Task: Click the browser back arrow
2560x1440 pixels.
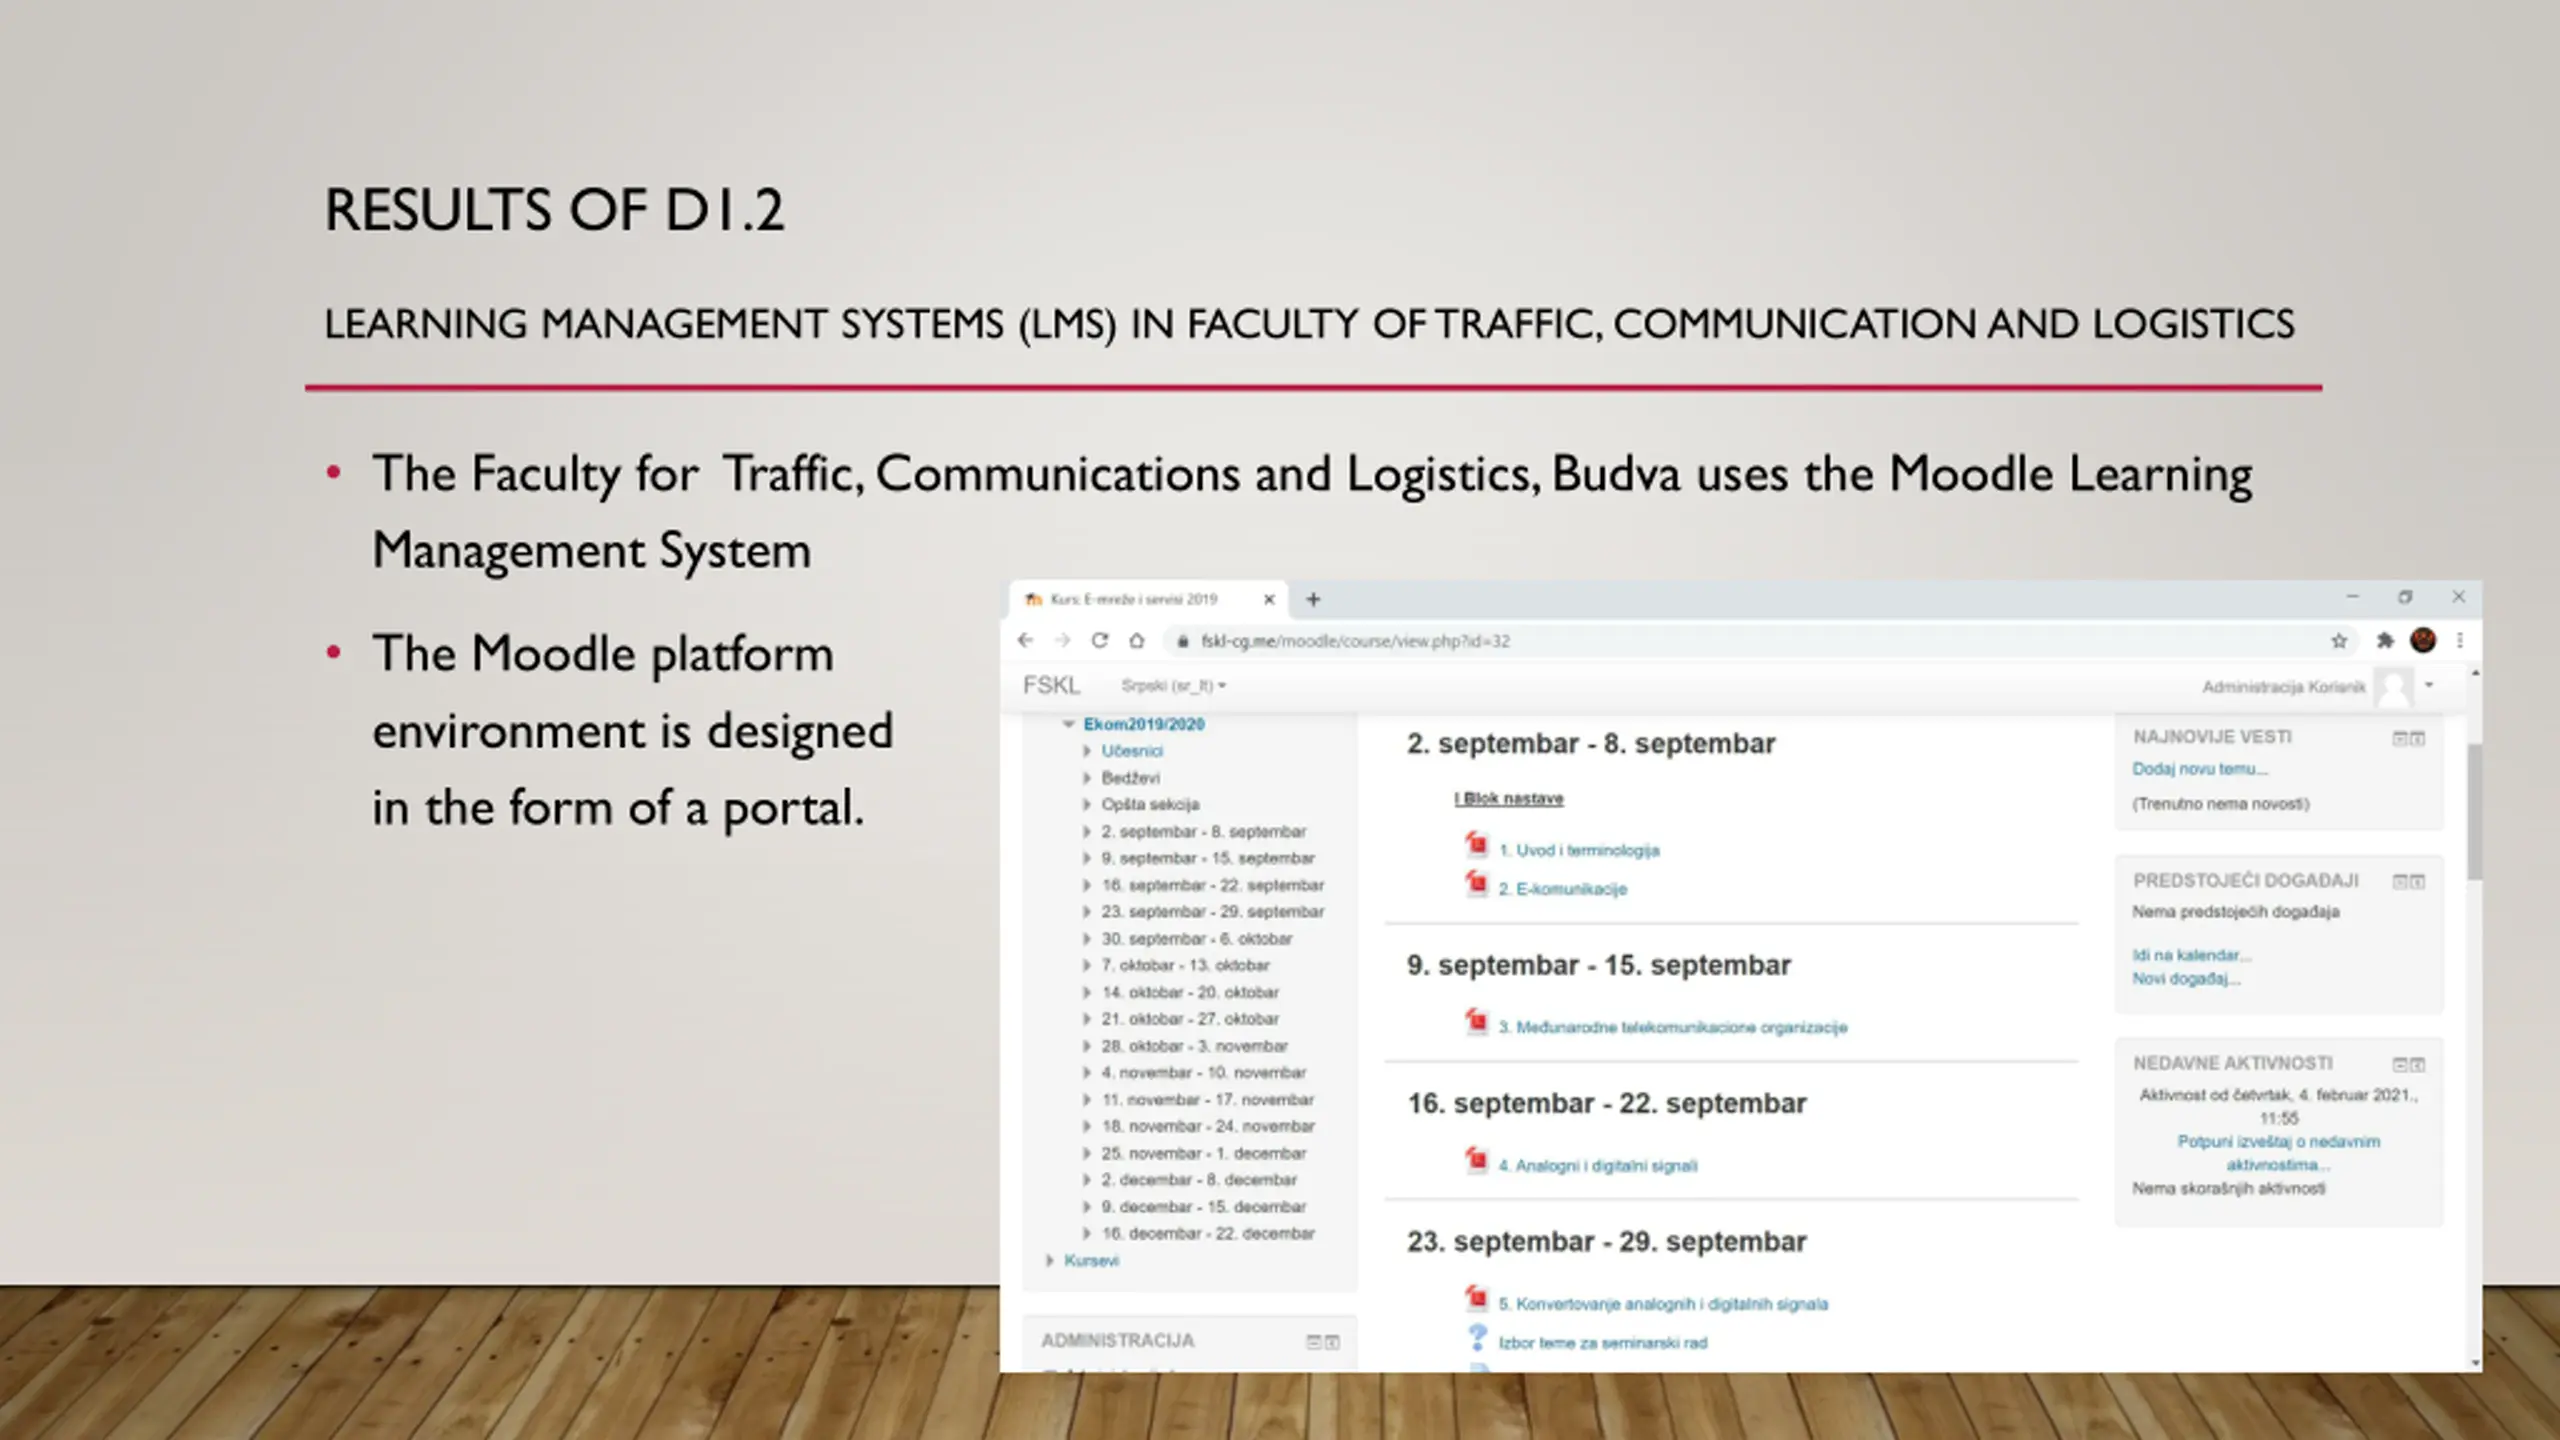Action: point(1025,640)
